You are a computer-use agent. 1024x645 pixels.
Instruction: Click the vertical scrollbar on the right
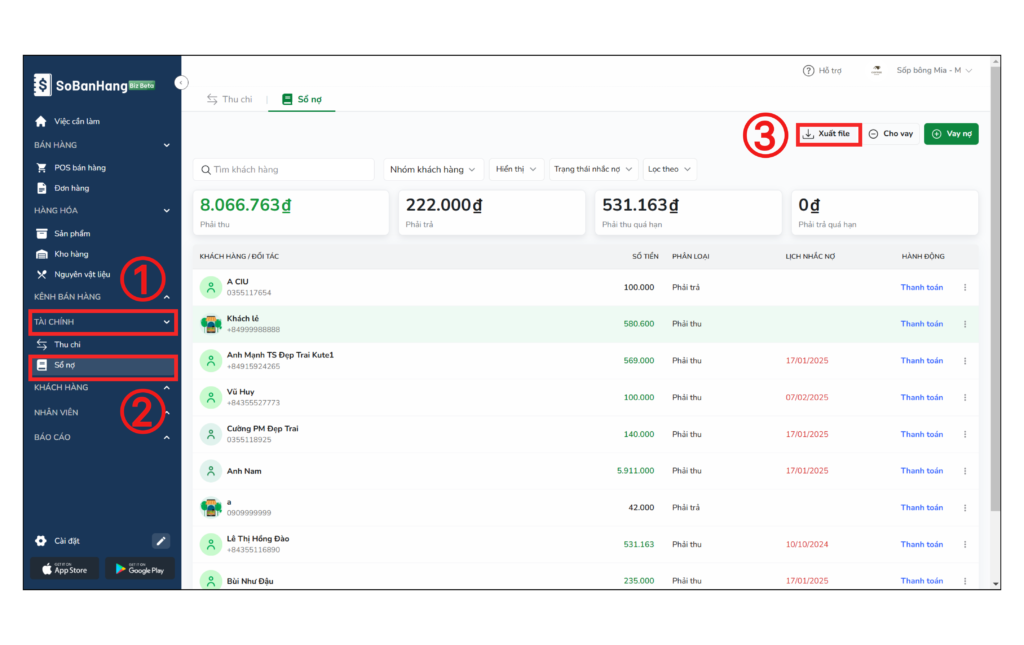pyautogui.click(x=994, y=300)
